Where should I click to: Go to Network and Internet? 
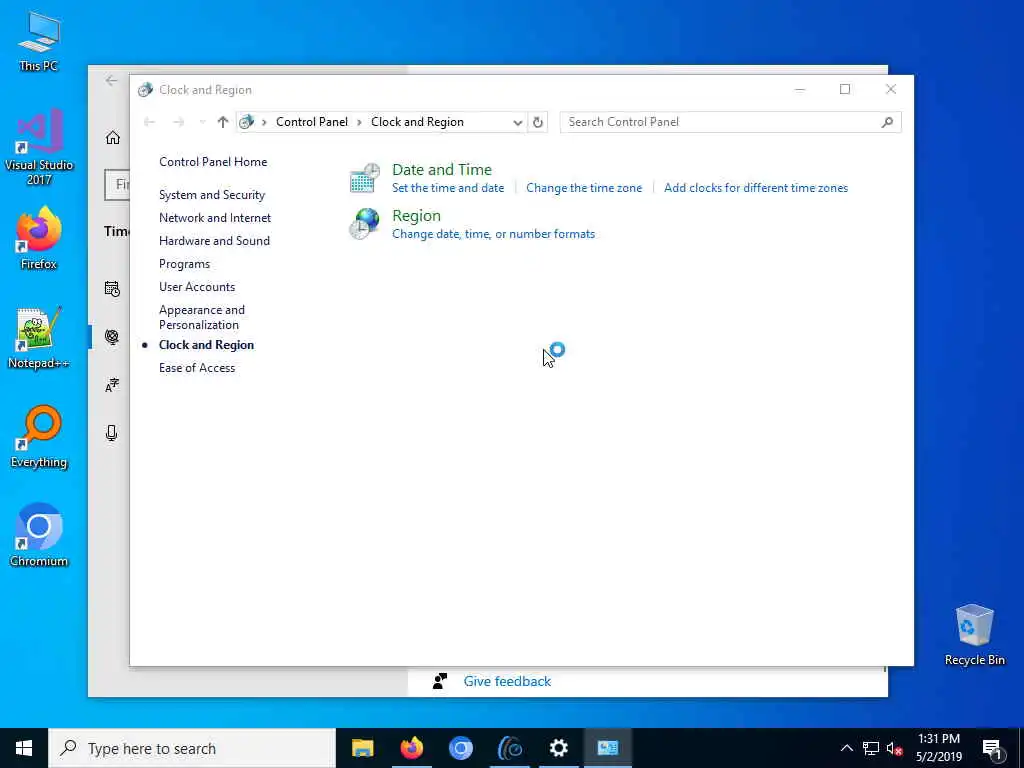pos(215,217)
